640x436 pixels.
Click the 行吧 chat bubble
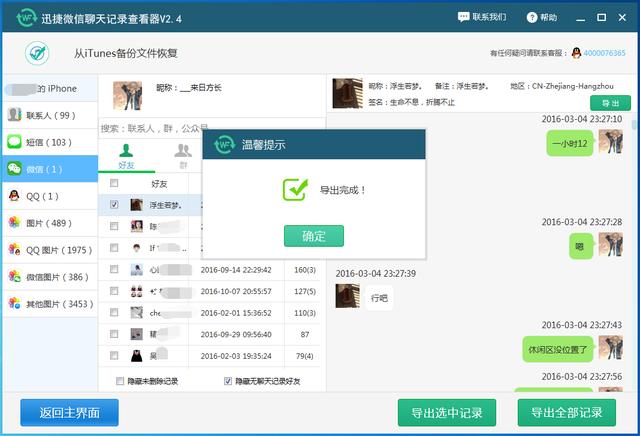[379, 298]
